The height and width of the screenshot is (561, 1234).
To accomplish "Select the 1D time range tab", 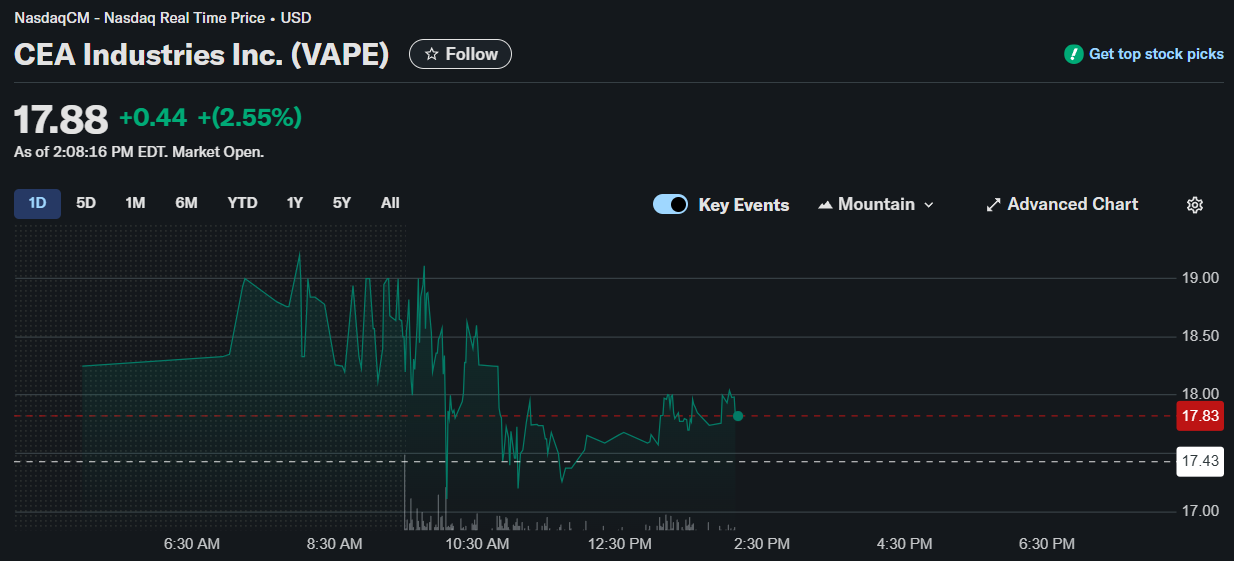I will 37,203.
